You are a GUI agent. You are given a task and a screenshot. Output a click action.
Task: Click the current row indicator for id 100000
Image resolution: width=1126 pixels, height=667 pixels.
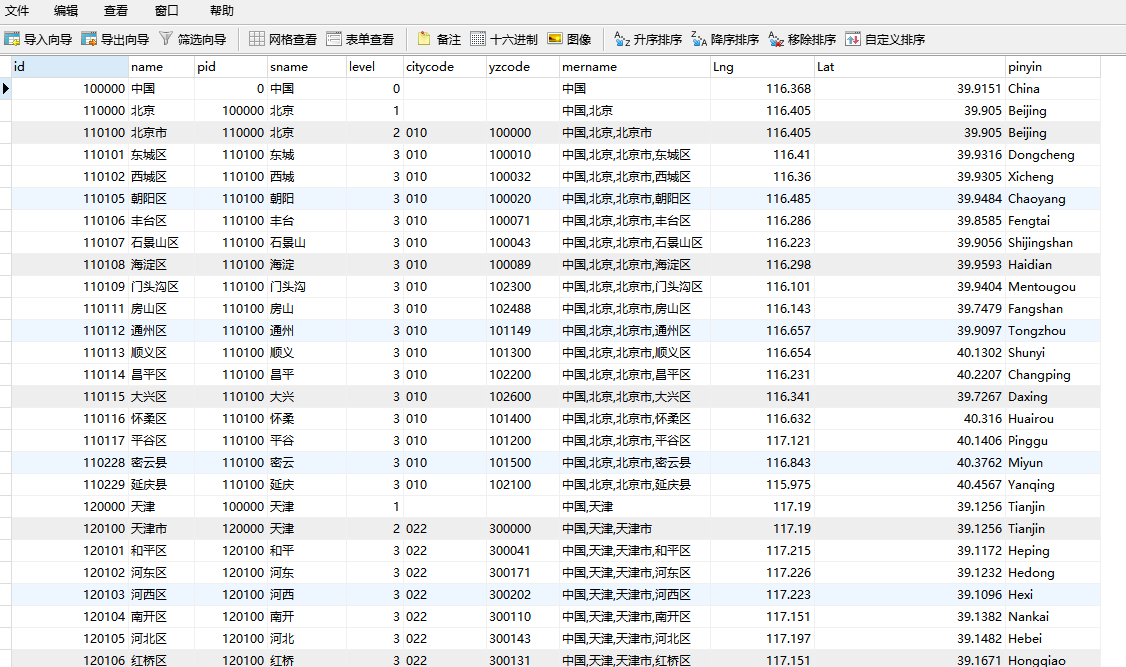(6, 88)
